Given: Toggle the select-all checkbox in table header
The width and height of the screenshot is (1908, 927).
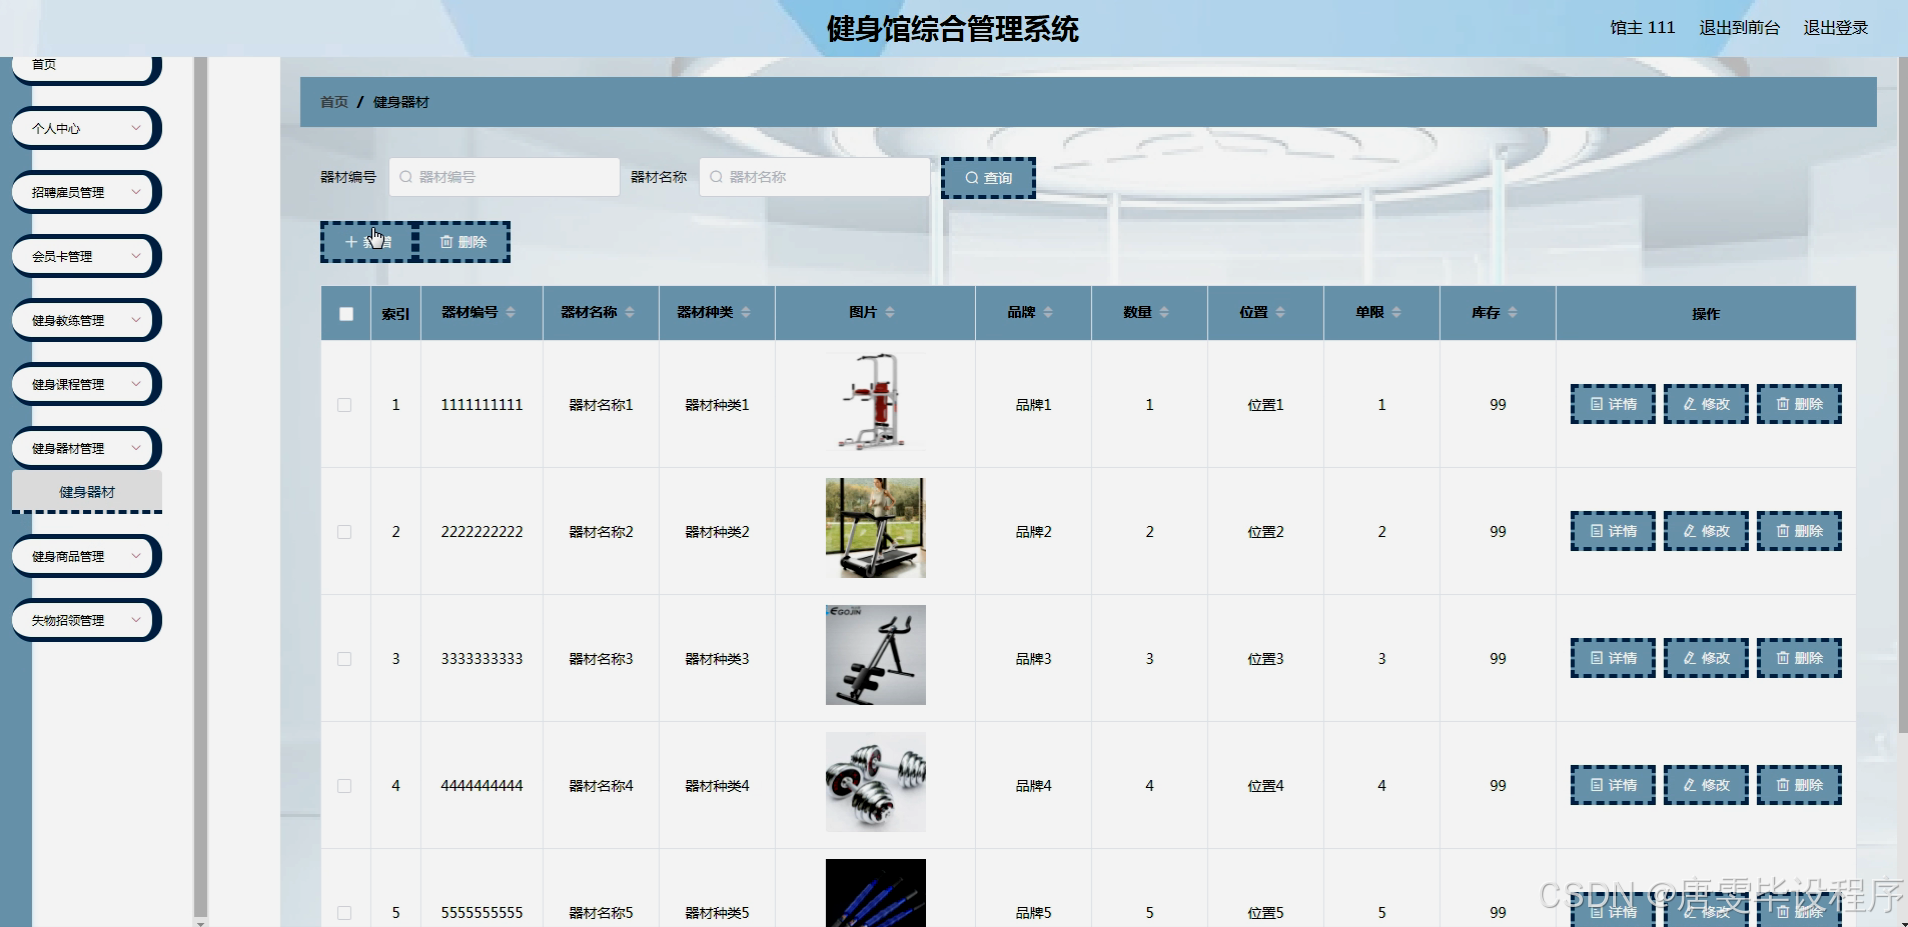Looking at the screenshot, I should point(346,314).
